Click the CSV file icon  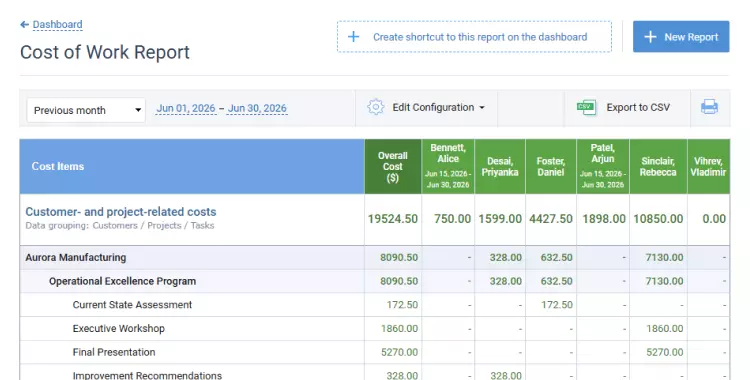click(586, 107)
